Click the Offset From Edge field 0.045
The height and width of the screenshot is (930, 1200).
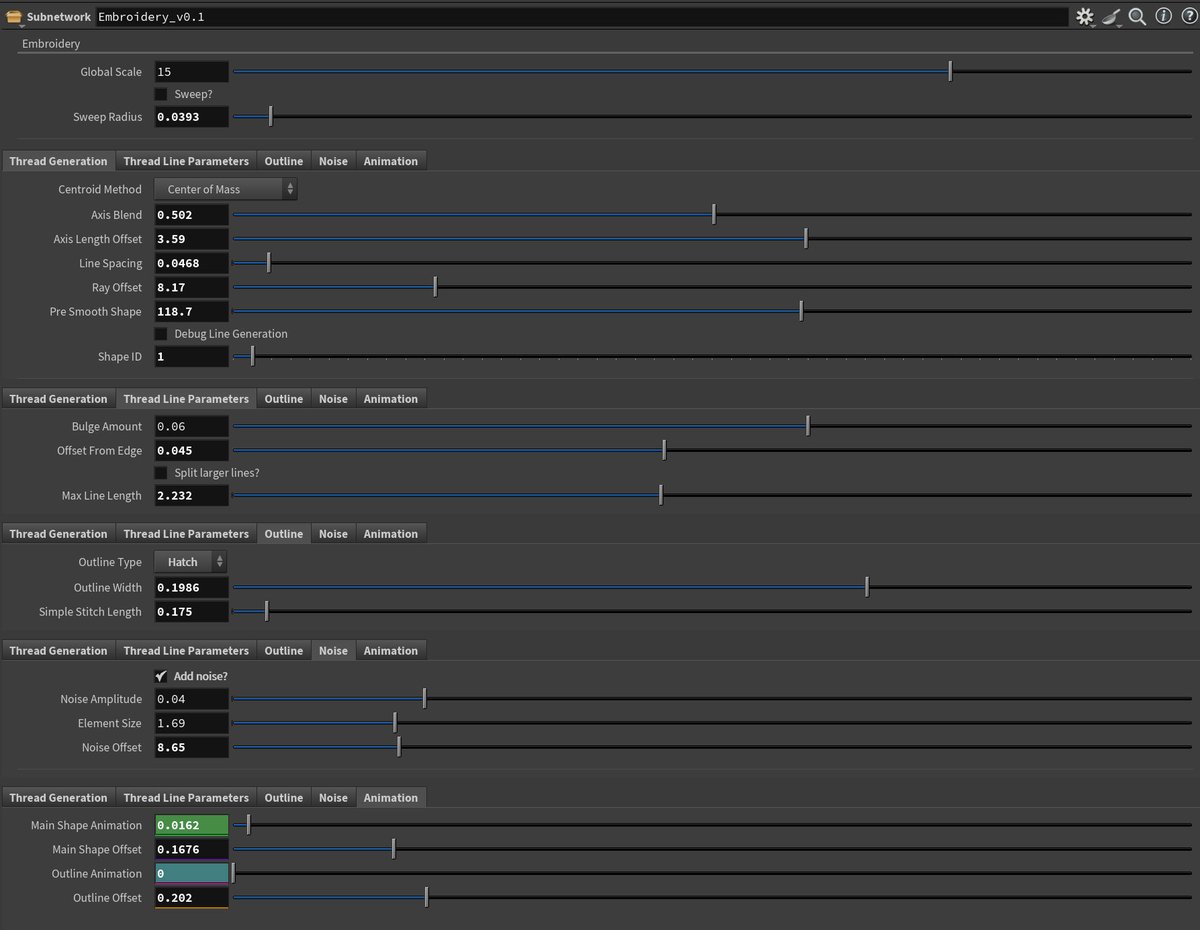pyautogui.click(x=191, y=451)
